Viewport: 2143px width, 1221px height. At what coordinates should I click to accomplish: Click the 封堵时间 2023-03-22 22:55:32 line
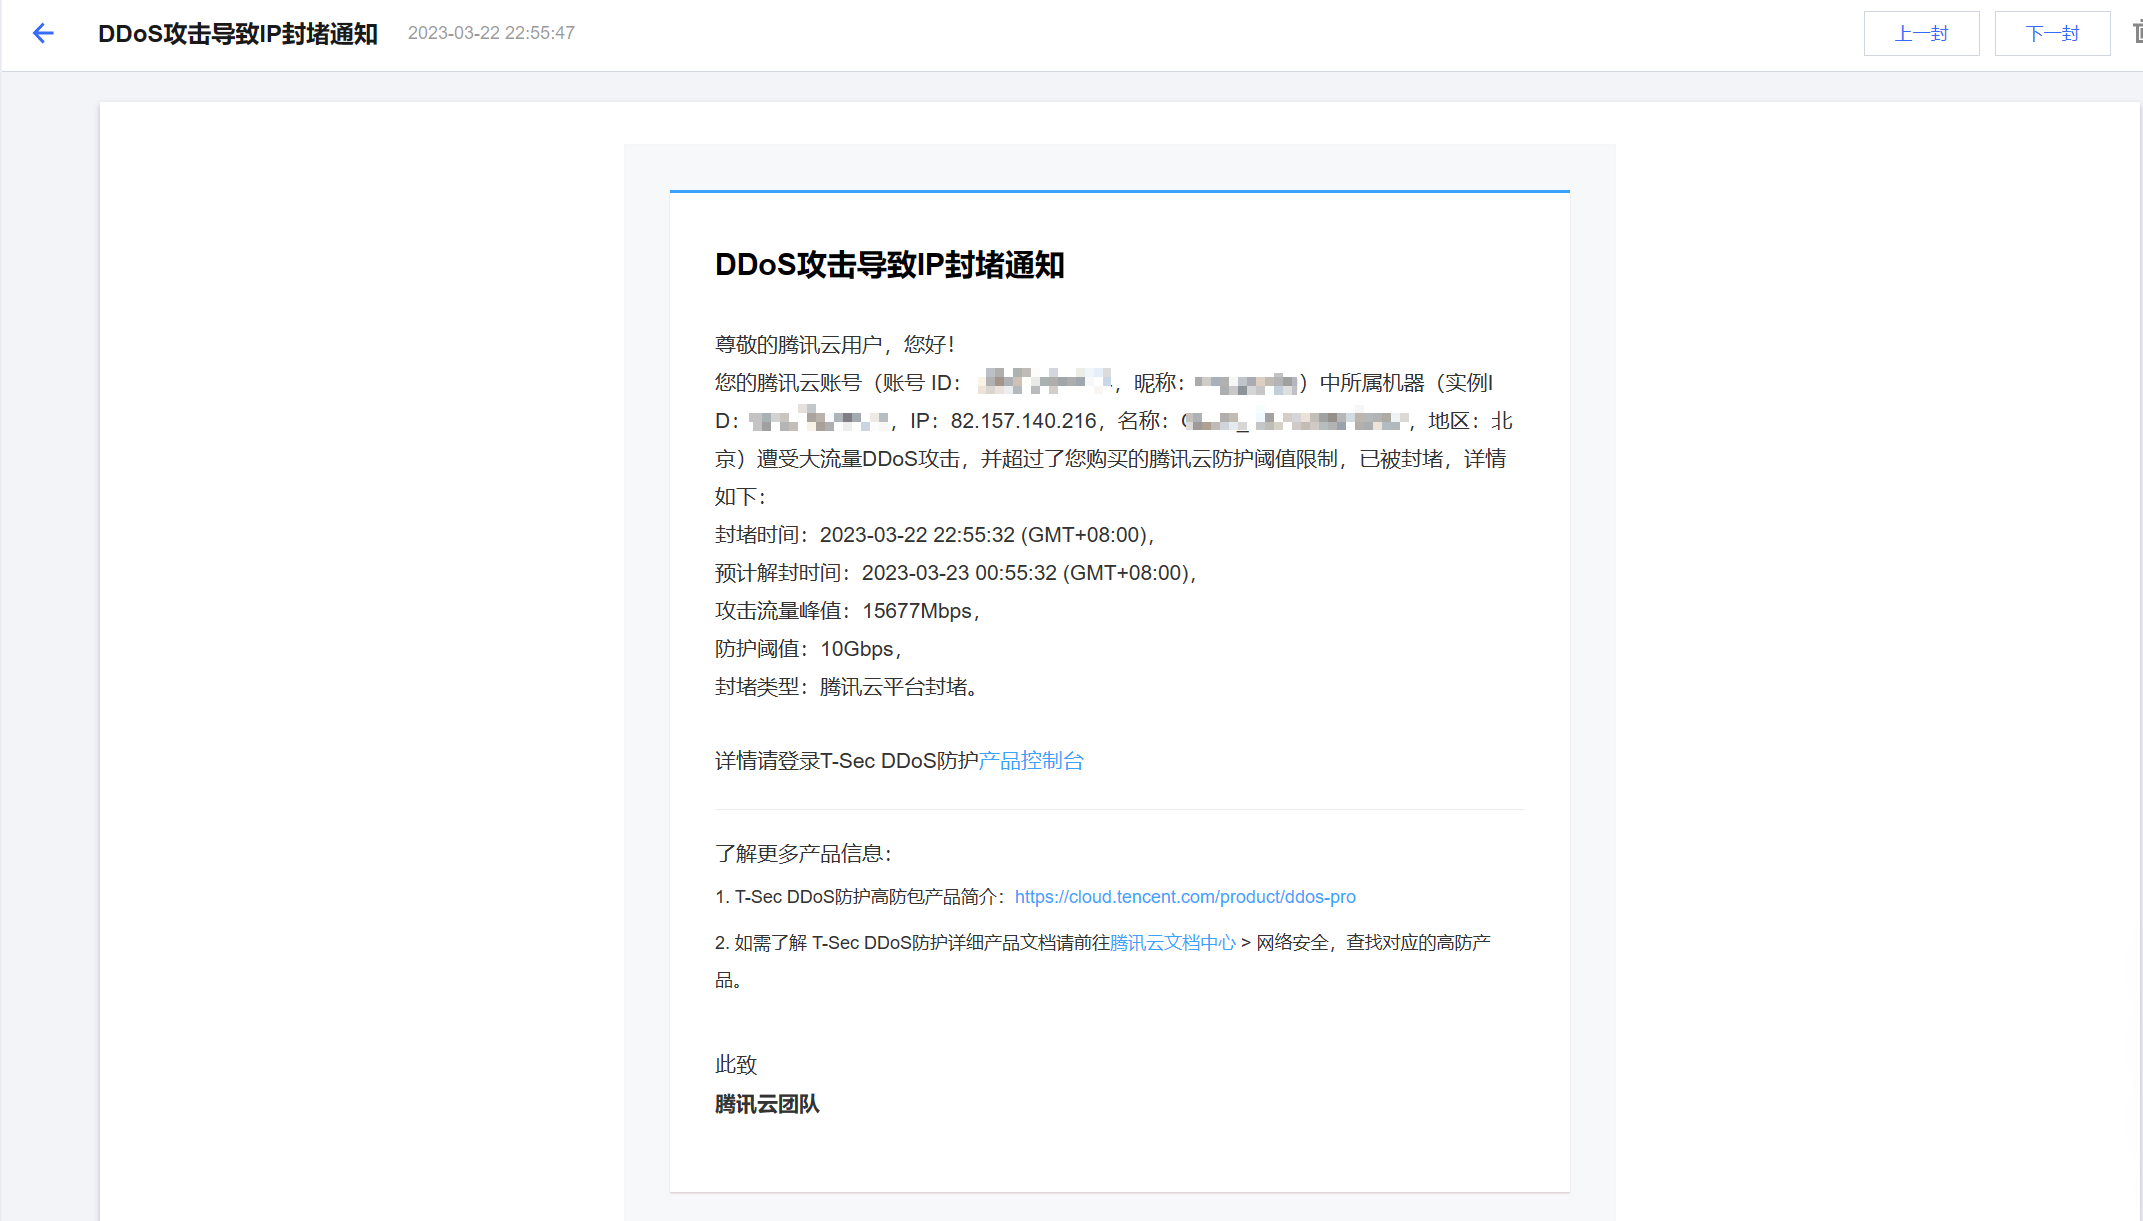click(x=935, y=535)
